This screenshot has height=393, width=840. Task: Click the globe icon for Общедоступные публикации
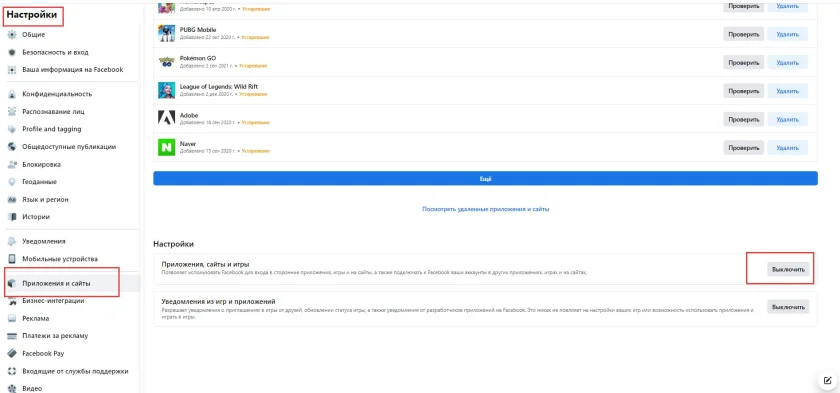pos(12,147)
